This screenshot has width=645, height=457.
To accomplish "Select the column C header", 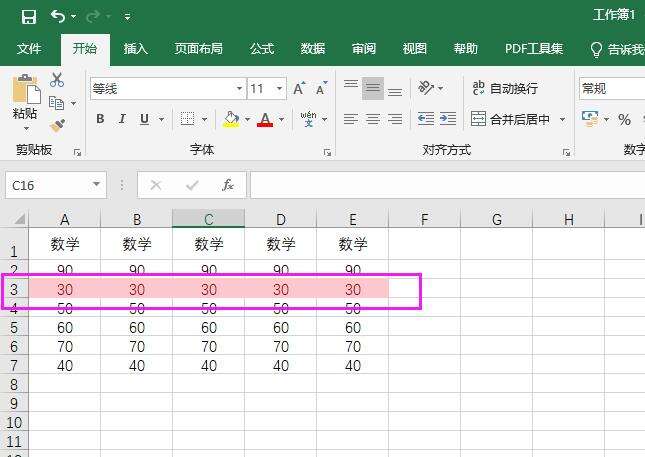I will [209, 219].
